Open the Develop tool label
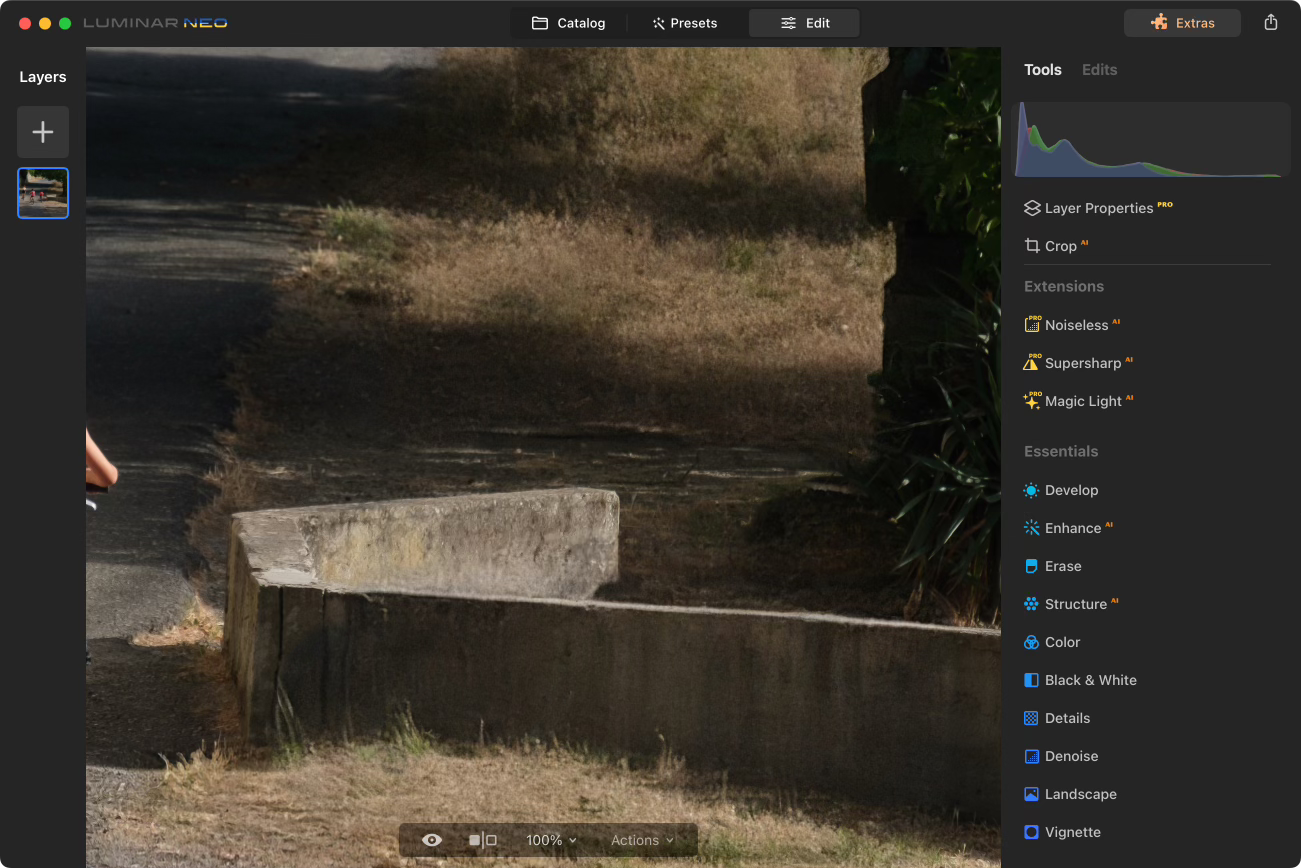 (x=1072, y=490)
